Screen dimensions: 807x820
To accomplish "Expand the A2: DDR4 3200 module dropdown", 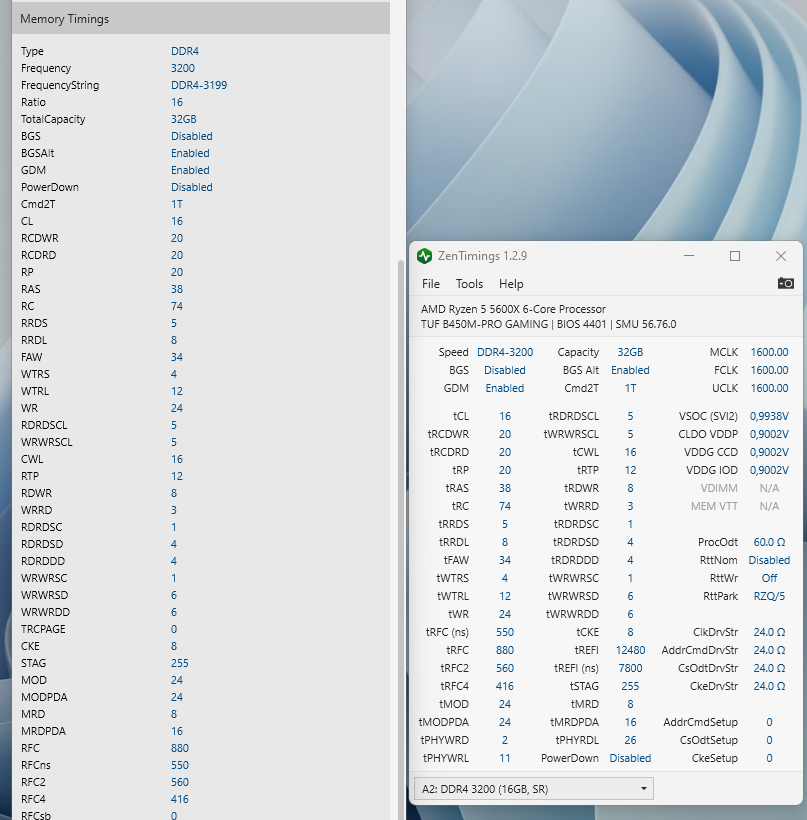I will pos(533,789).
